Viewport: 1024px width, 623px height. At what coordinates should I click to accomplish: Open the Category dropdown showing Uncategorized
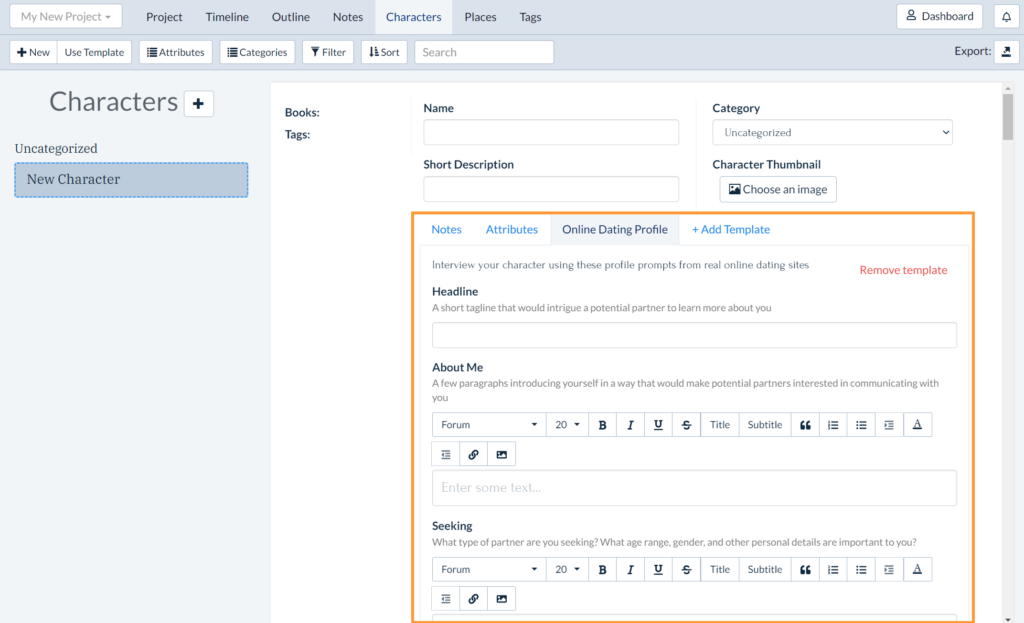point(831,131)
